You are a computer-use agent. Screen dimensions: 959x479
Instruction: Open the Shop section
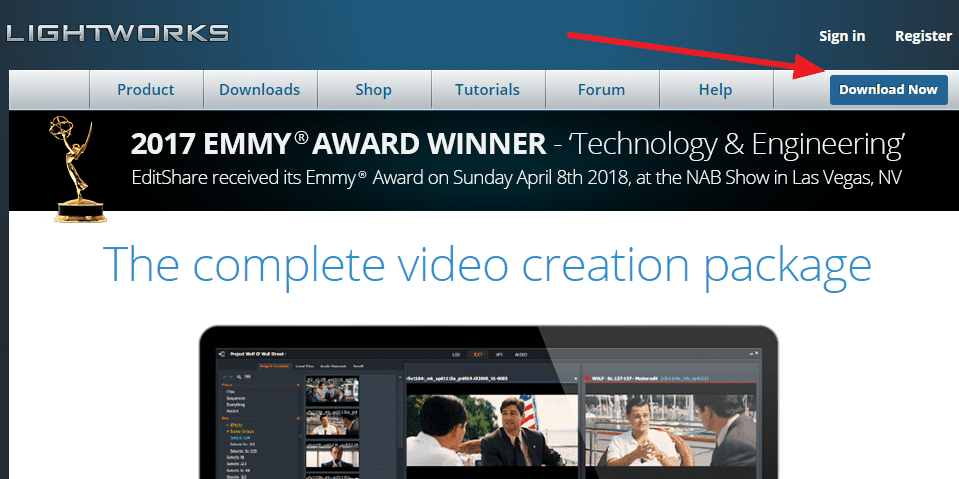click(373, 90)
